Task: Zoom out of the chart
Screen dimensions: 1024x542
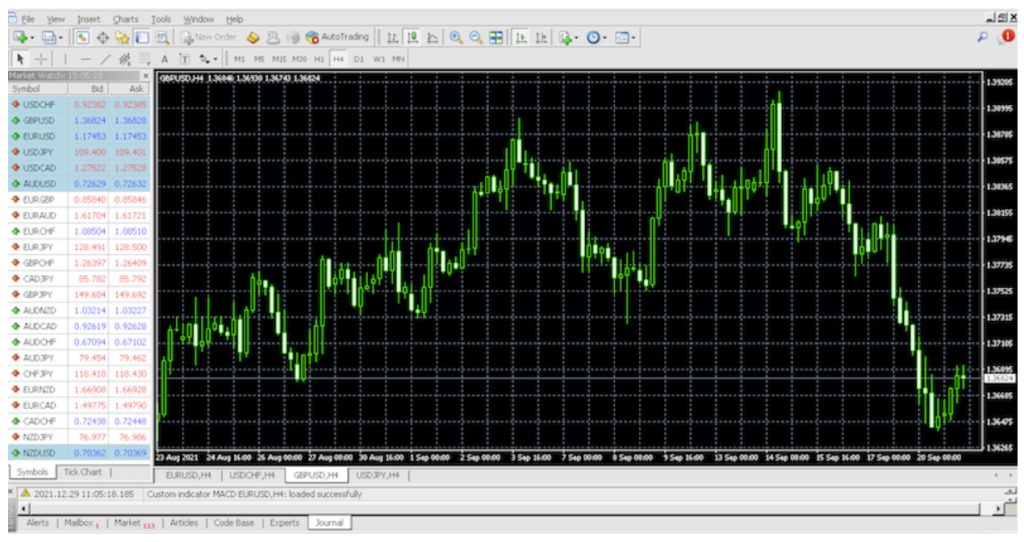Action: click(x=476, y=37)
